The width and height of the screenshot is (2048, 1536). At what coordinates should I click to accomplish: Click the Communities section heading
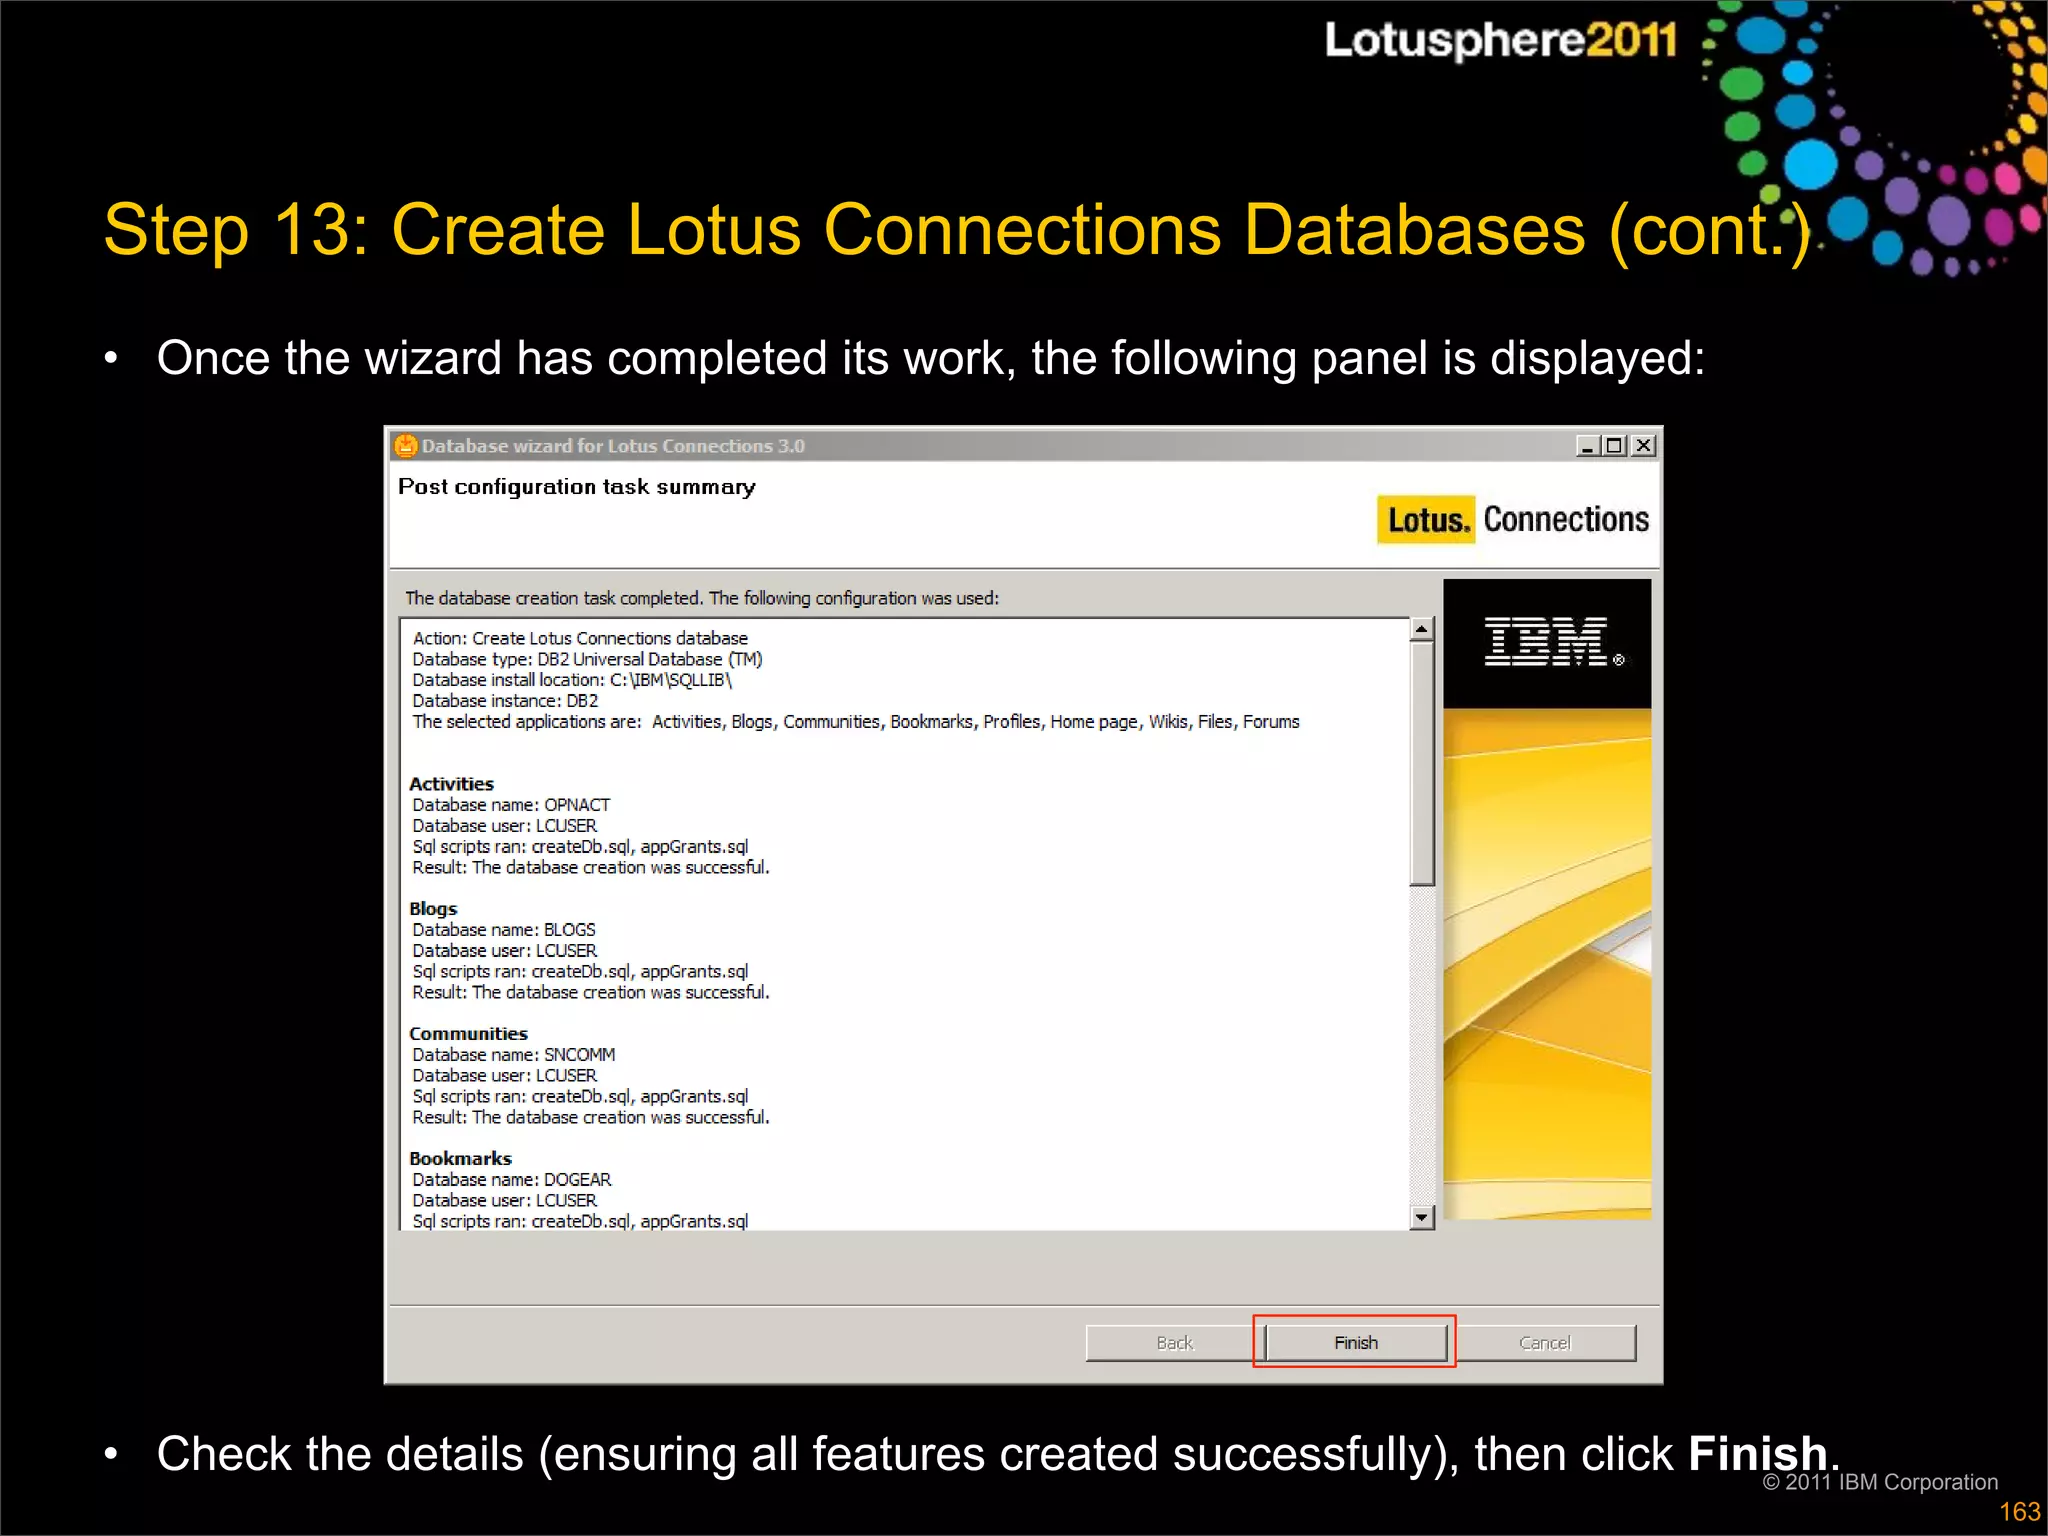(x=468, y=1034)
